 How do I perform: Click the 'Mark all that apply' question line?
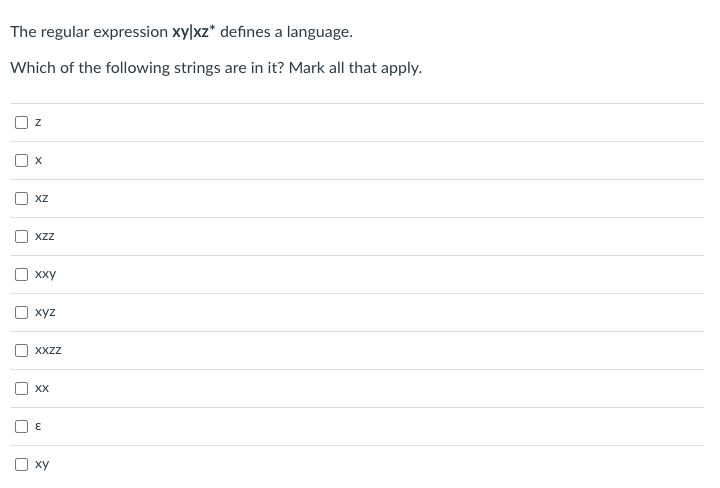tap(215, 69)
